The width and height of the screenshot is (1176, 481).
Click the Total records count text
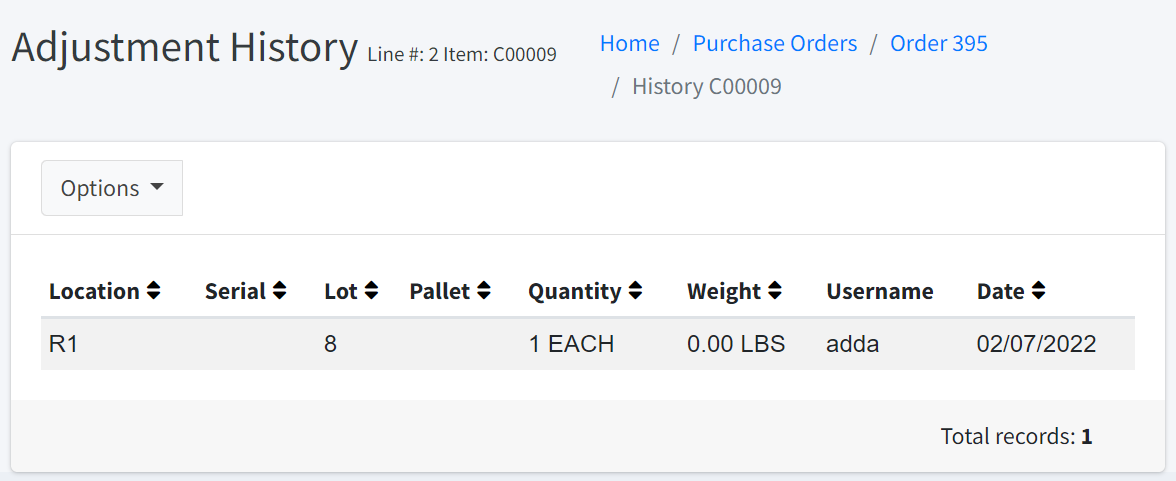[x=1016, y=437]
